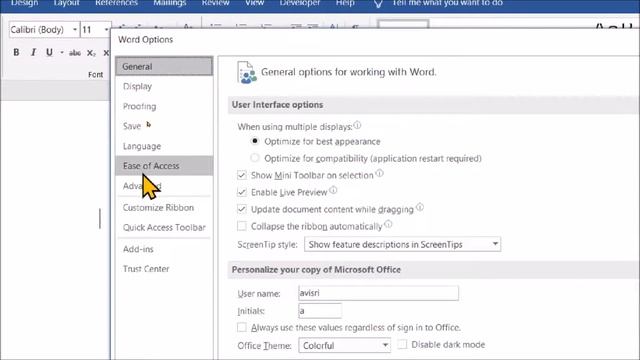This screenshot has width=640, height=360.
Task: Uncheck Update document content while dragging
Action: [x=242, y=209]
